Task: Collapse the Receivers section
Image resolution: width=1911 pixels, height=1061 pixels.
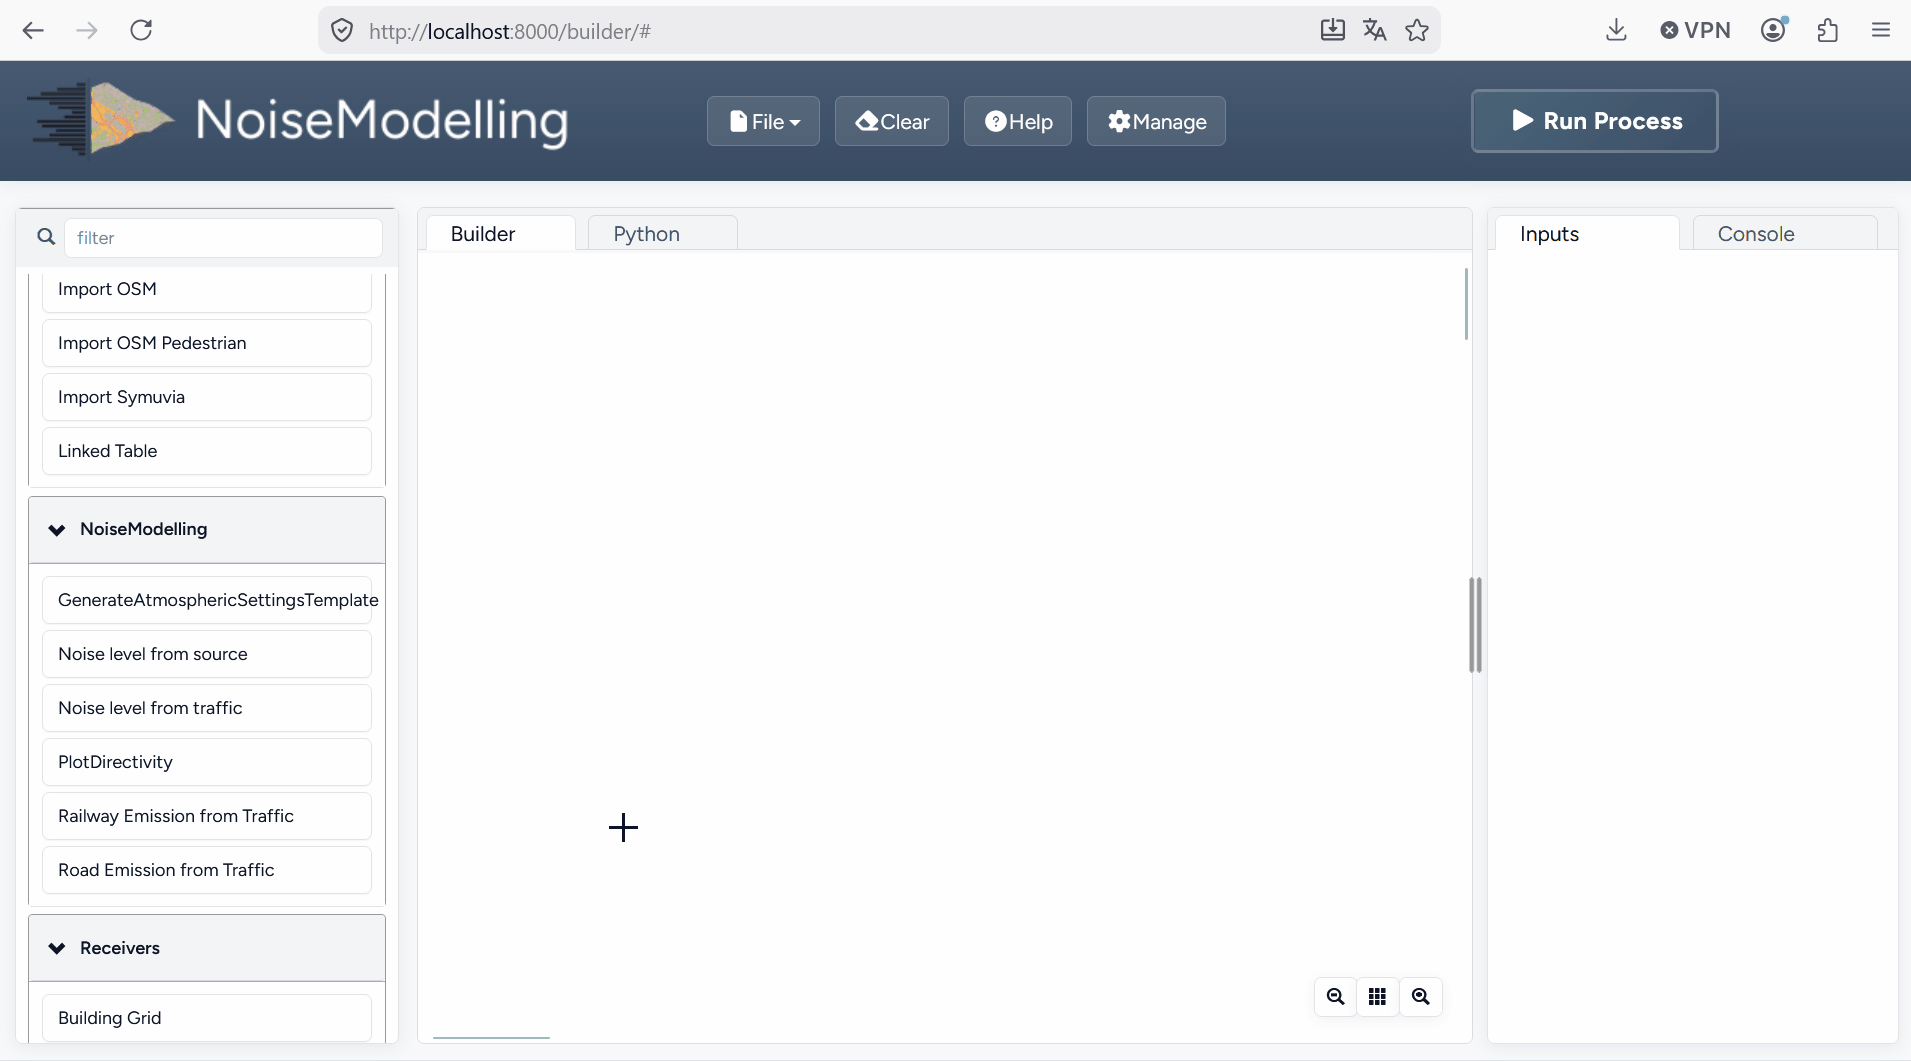Action: [207, 948]
